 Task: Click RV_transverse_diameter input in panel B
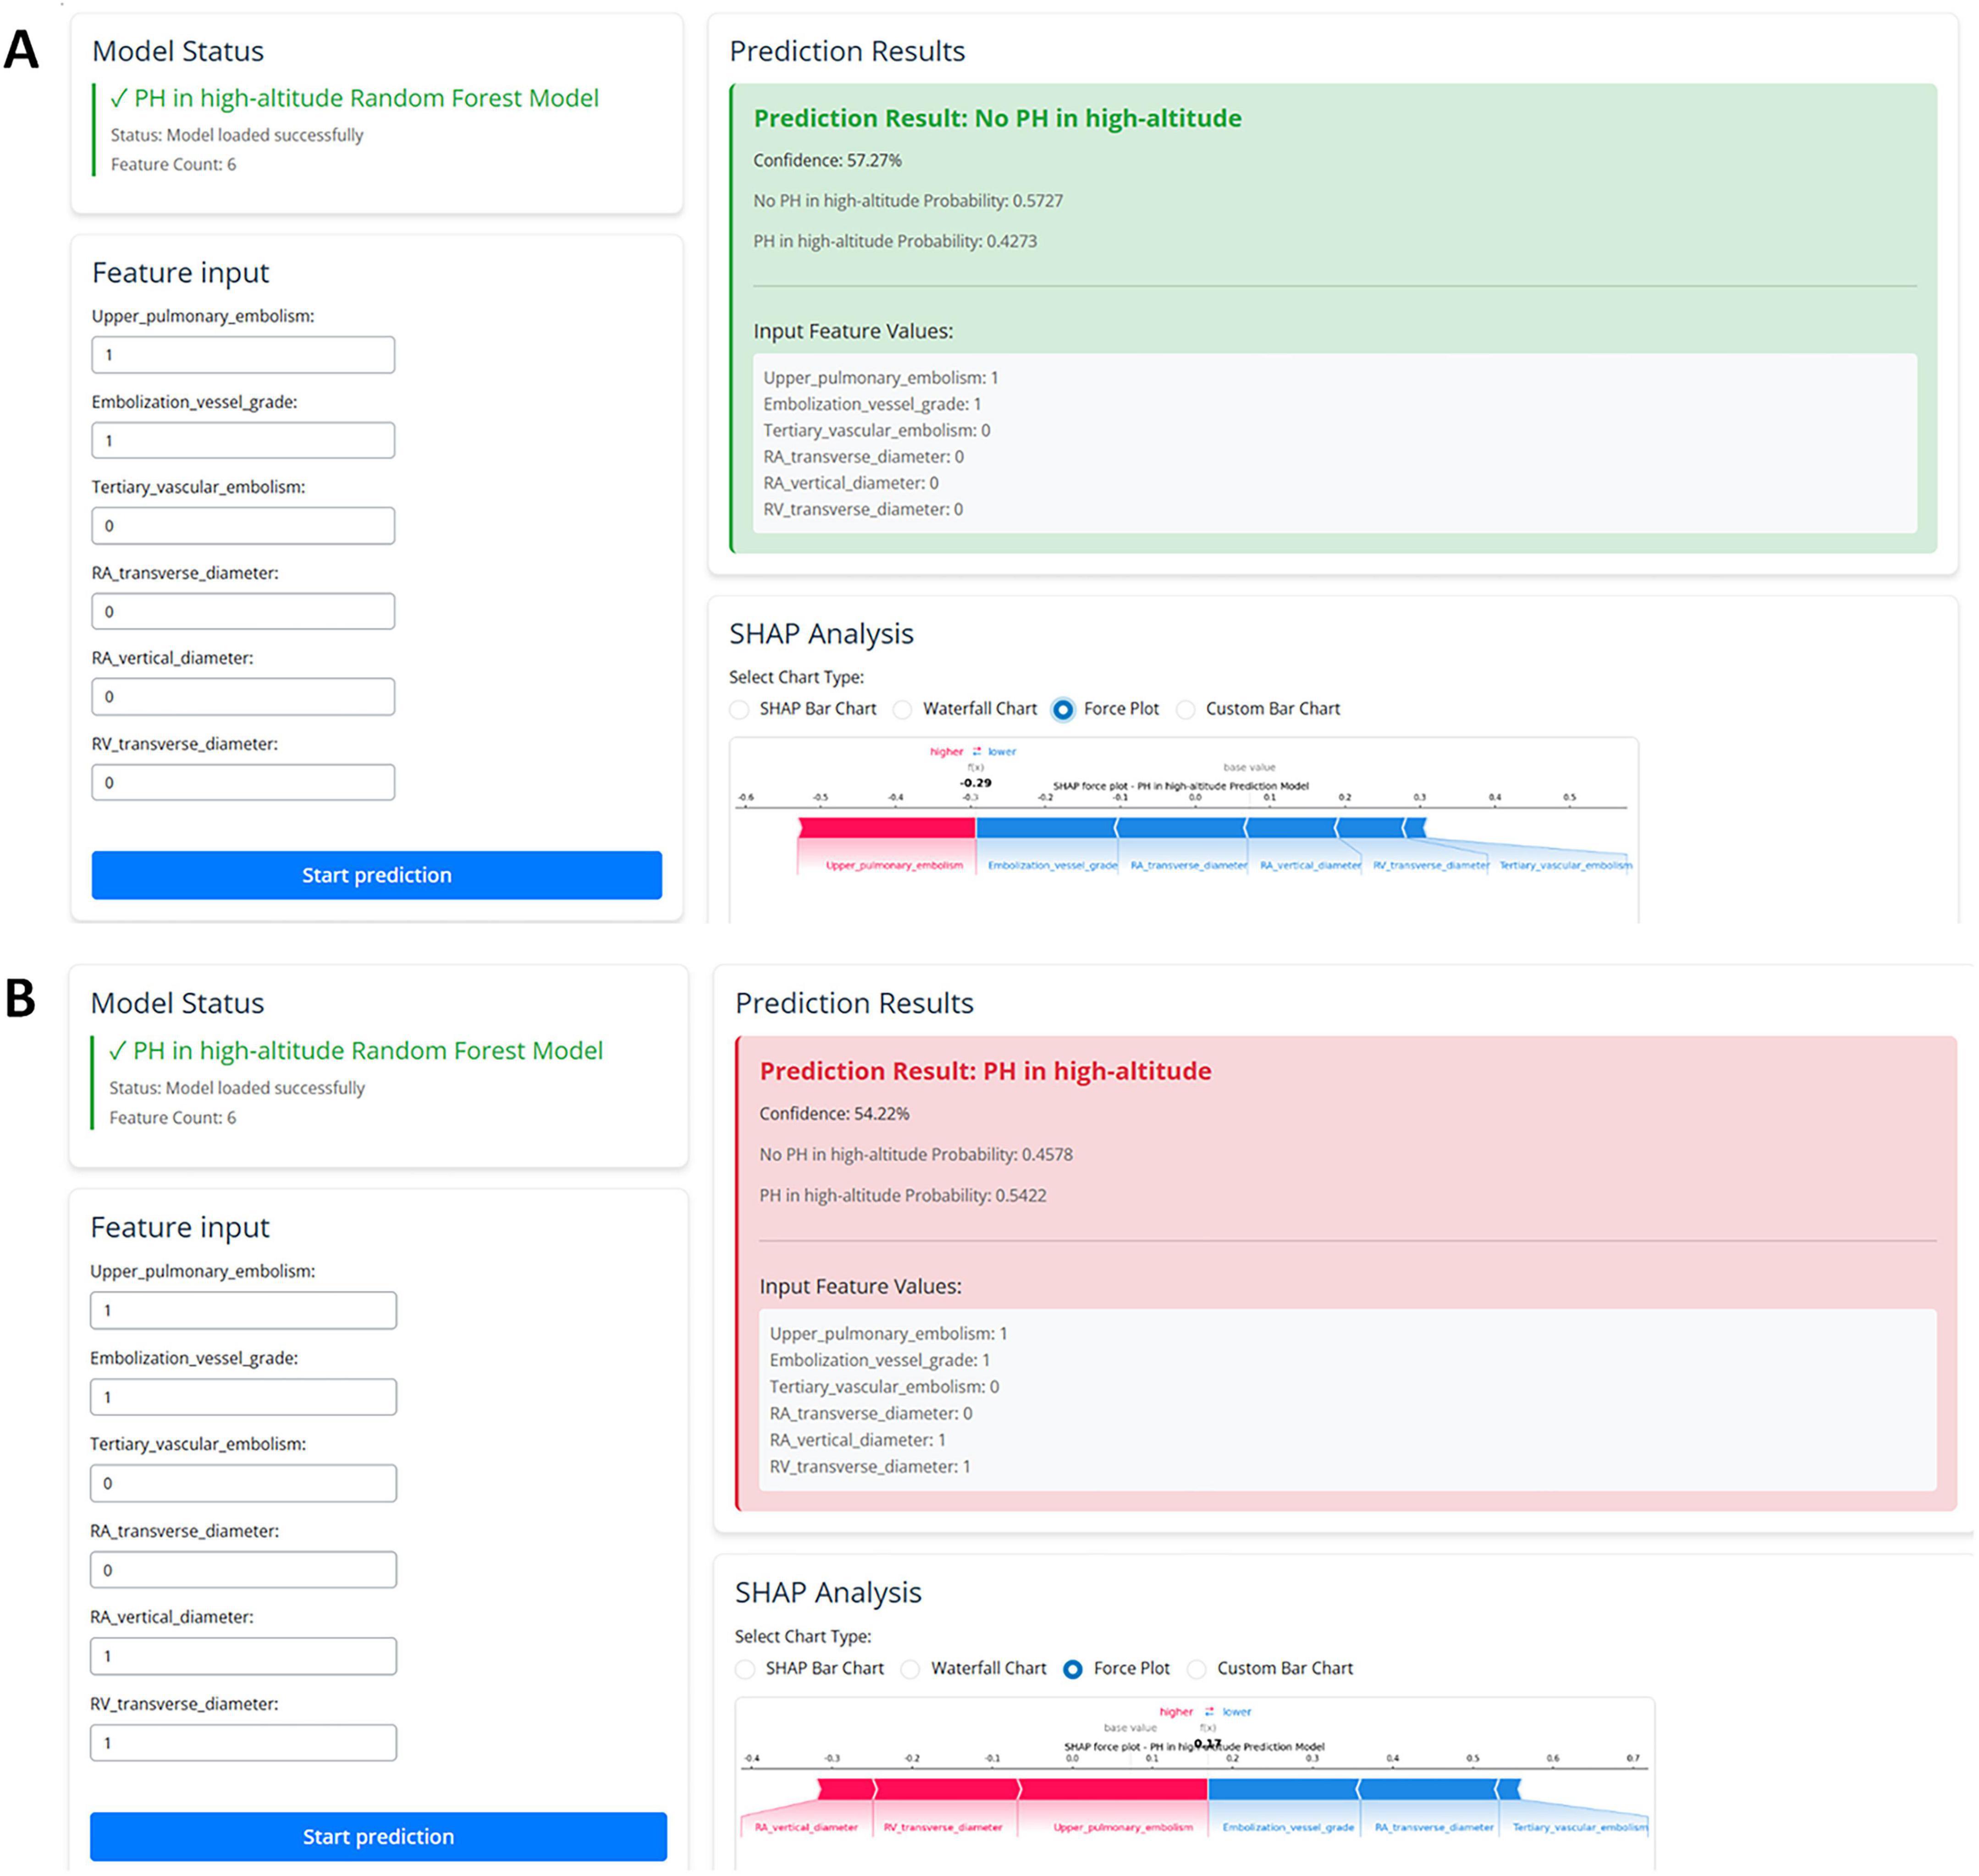click(243, 1743)
